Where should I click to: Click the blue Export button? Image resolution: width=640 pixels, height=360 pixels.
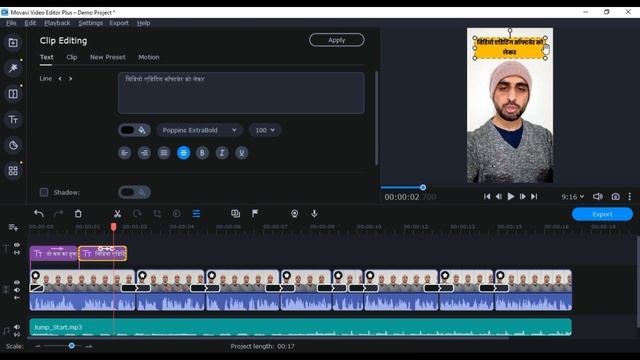[x=602, y=214]
